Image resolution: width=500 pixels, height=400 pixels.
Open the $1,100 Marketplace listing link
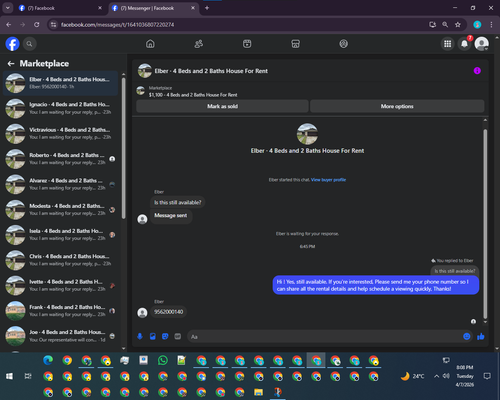pos(193,95)
